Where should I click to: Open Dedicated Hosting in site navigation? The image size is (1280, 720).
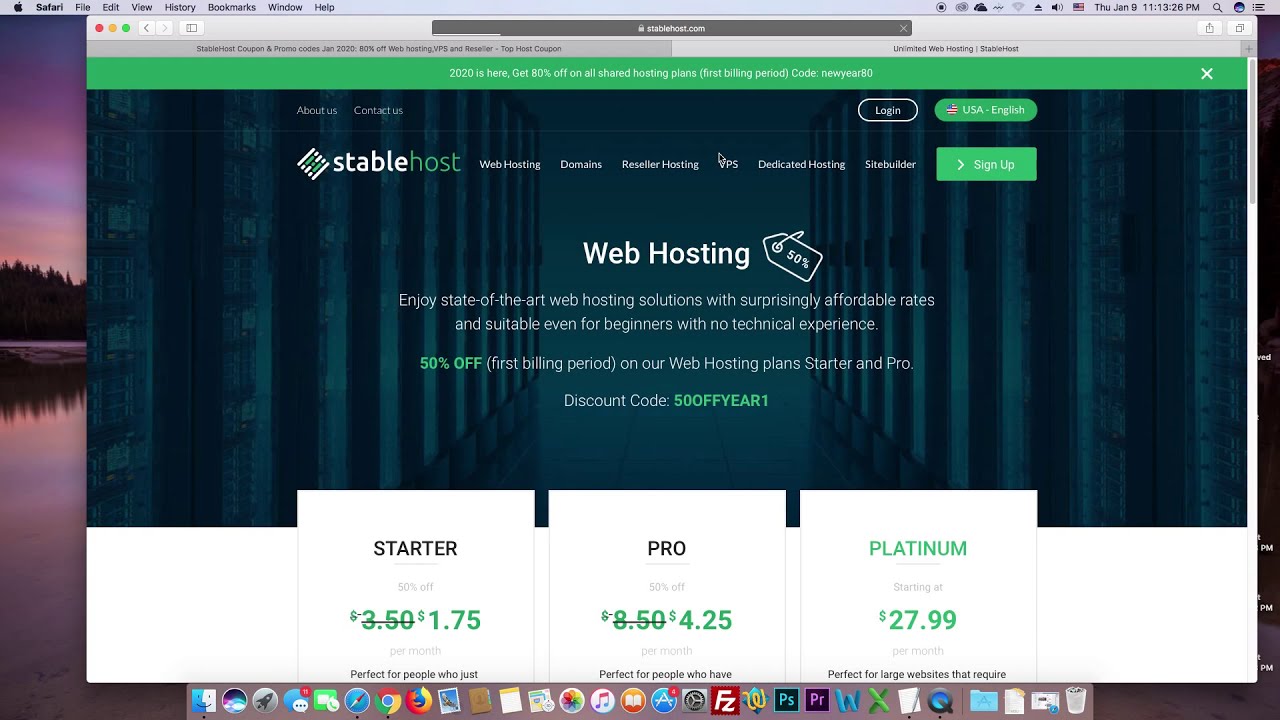801,164
